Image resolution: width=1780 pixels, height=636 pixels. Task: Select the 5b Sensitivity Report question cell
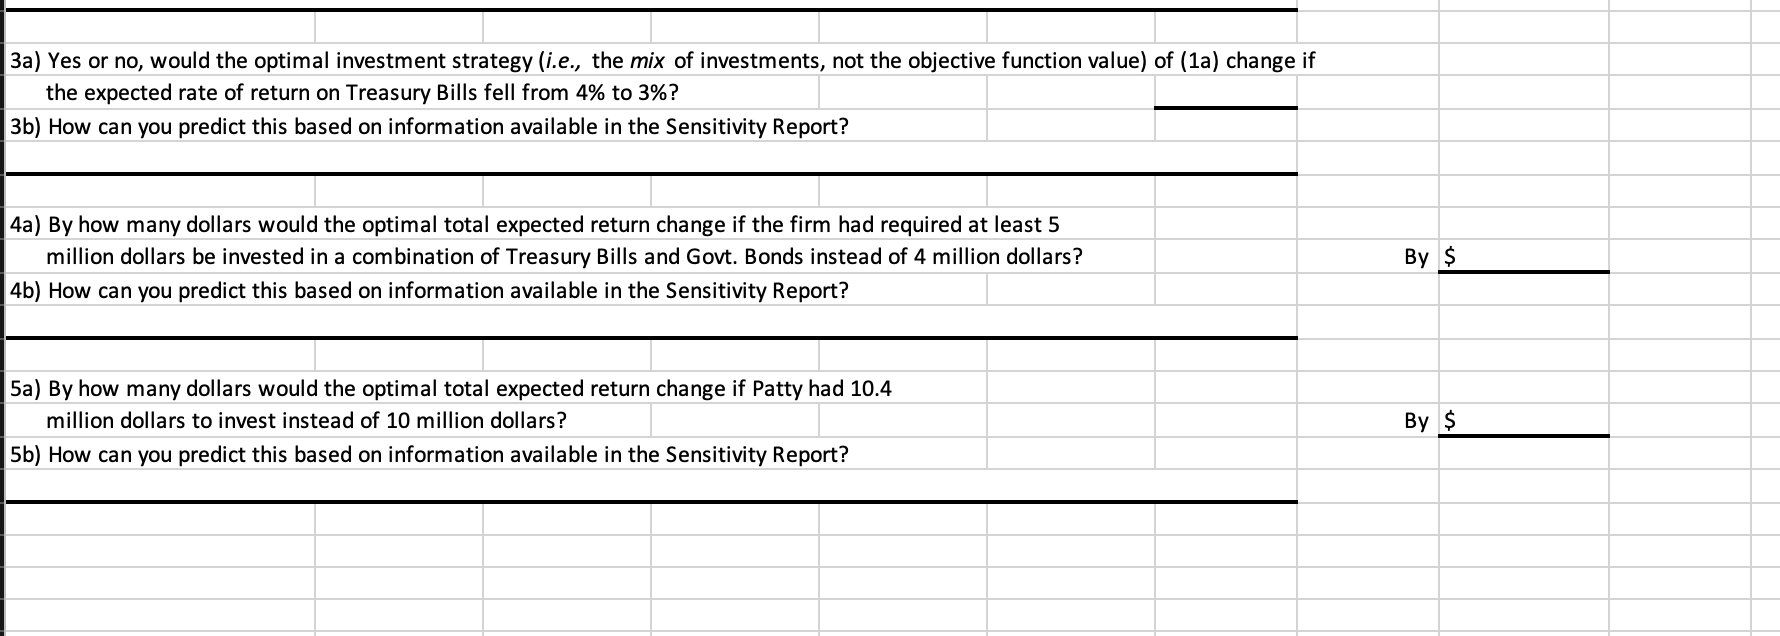pos(429,455)
